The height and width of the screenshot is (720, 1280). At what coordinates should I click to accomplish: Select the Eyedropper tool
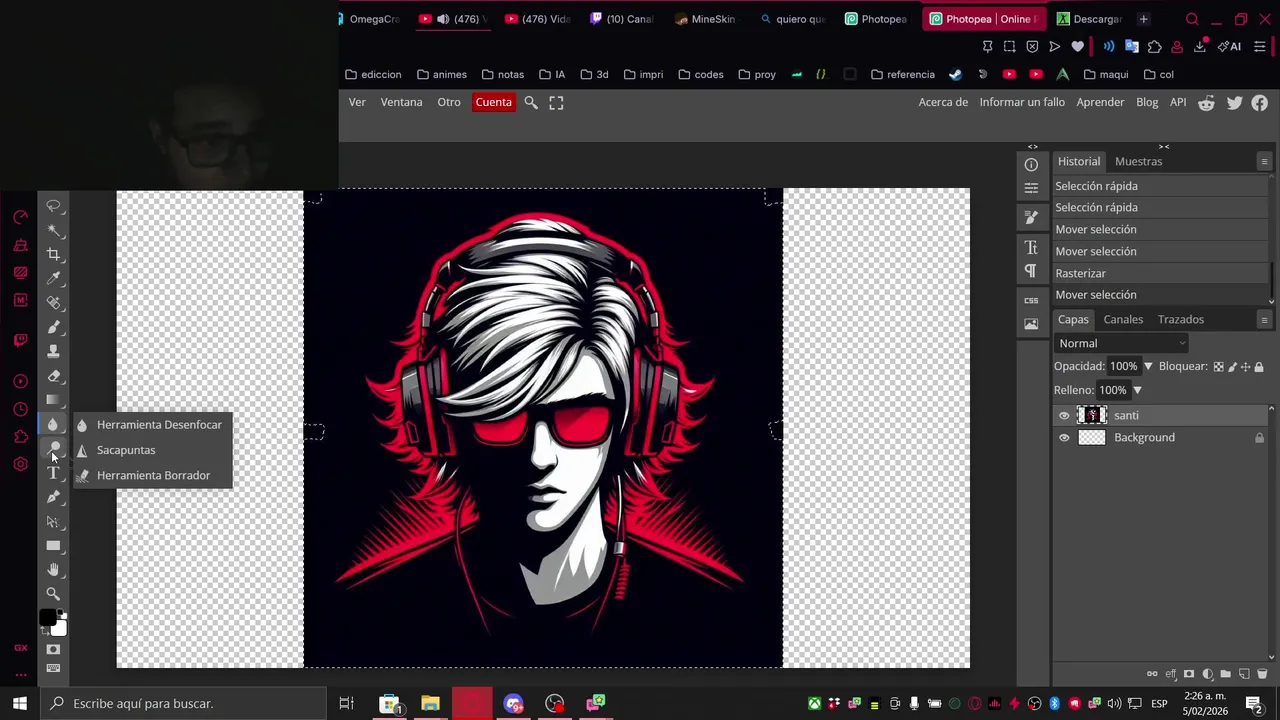(x=53, y=278)
